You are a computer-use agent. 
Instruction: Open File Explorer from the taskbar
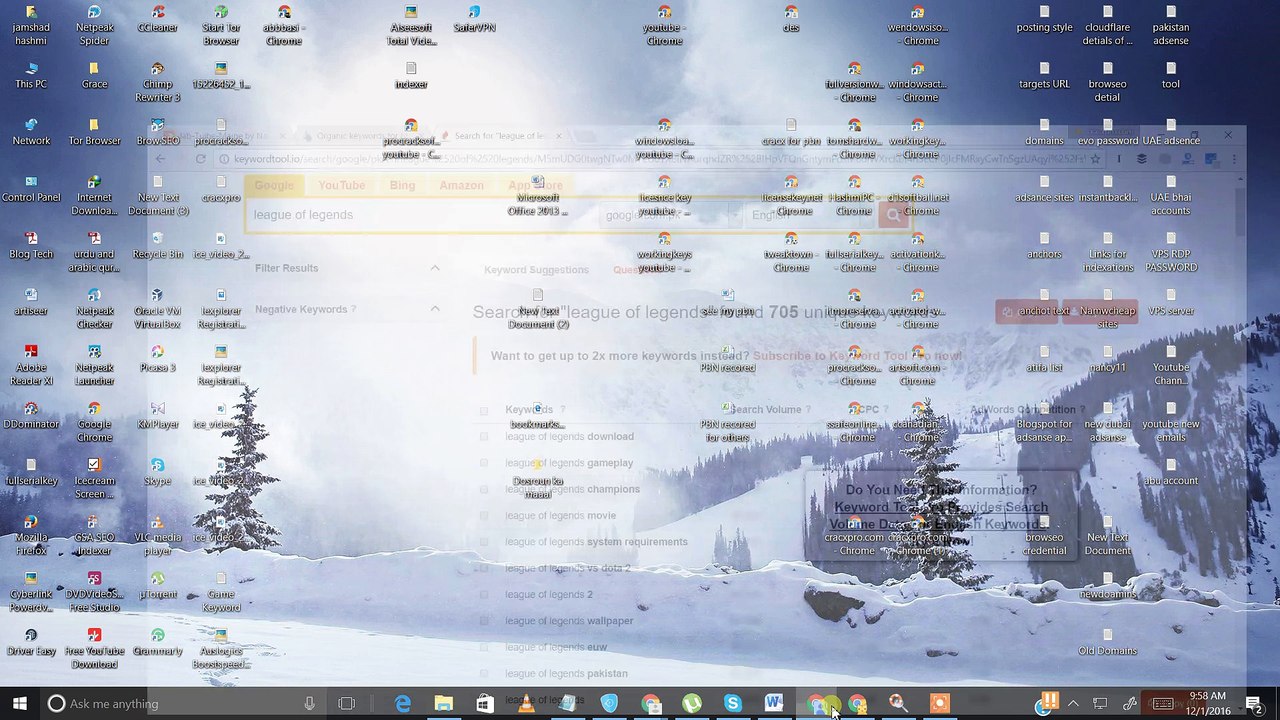pyautogui.click(x=444, y=704)
